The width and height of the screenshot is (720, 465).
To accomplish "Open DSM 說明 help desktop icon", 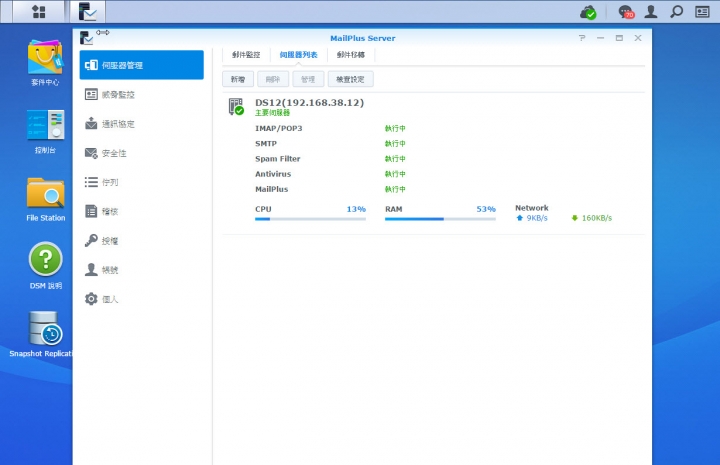I will click(45, 266).
